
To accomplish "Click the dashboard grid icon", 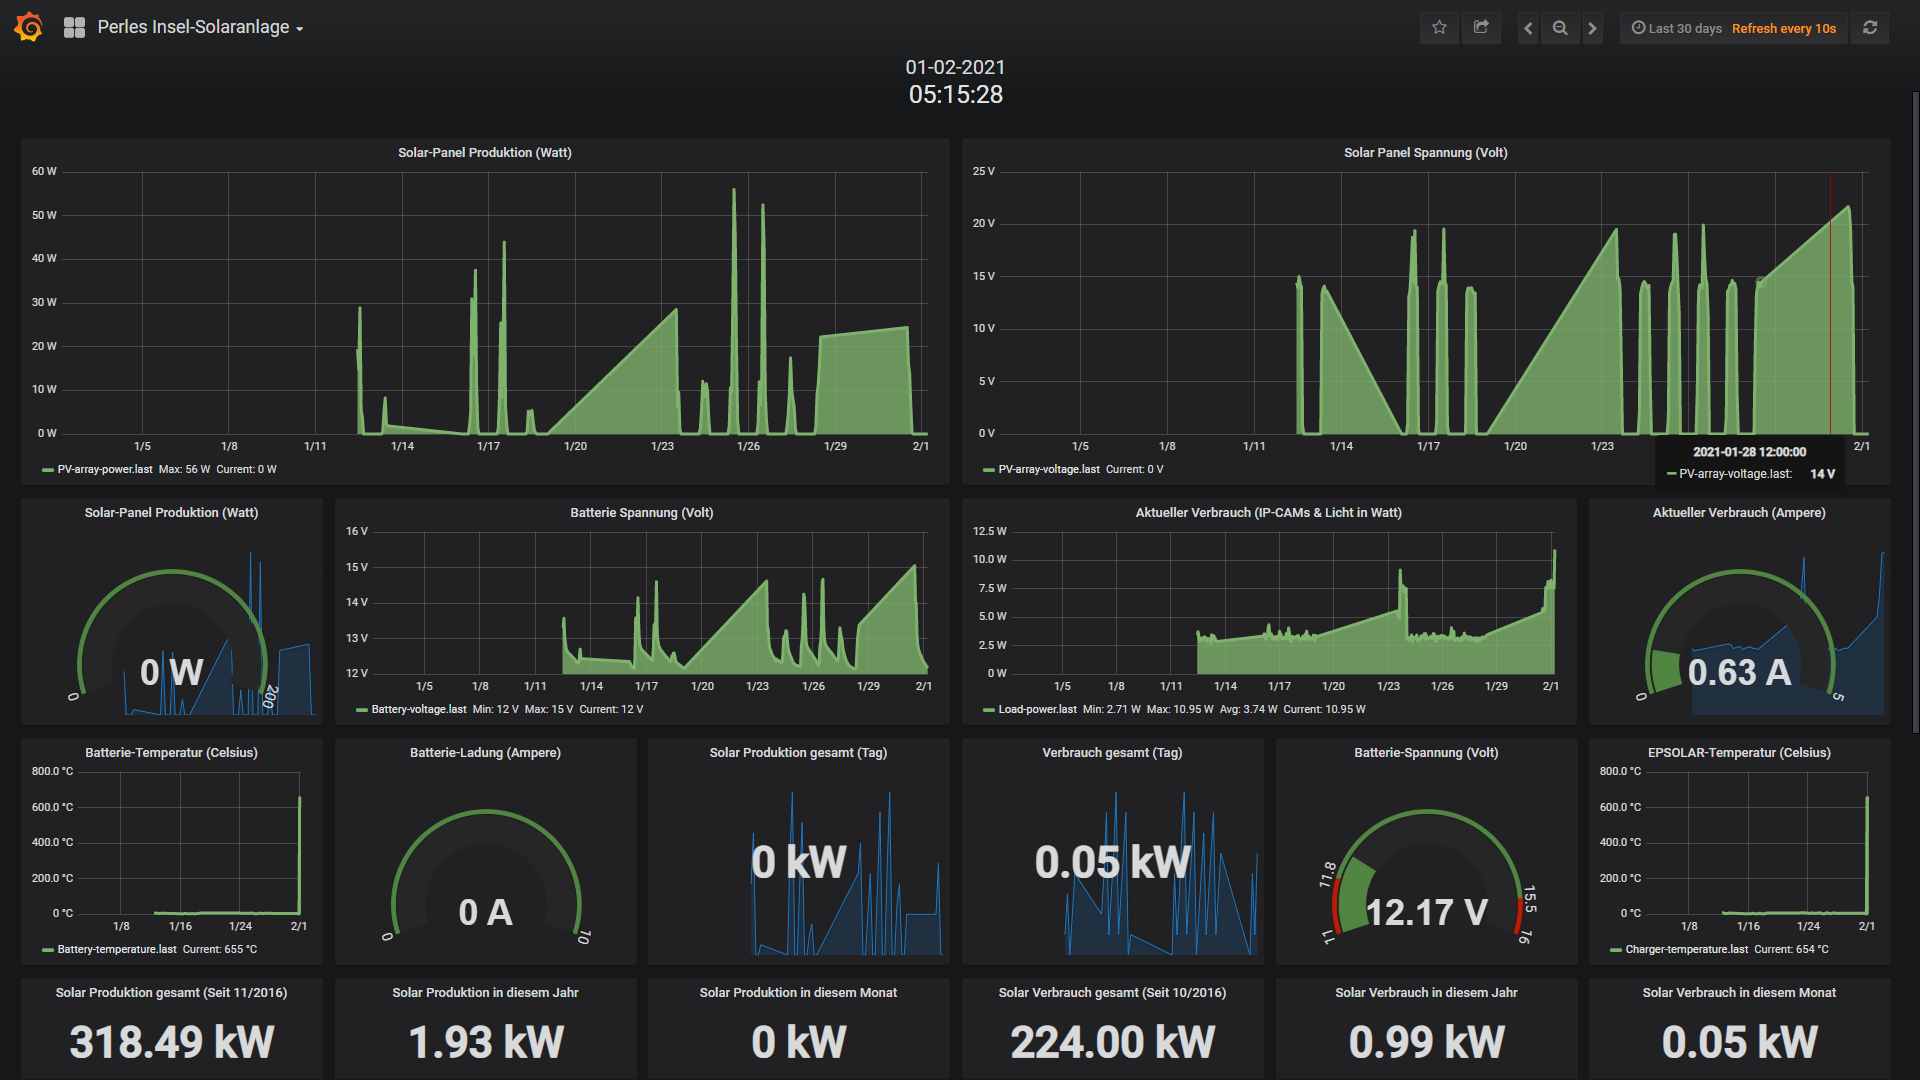I will point(74,28).
